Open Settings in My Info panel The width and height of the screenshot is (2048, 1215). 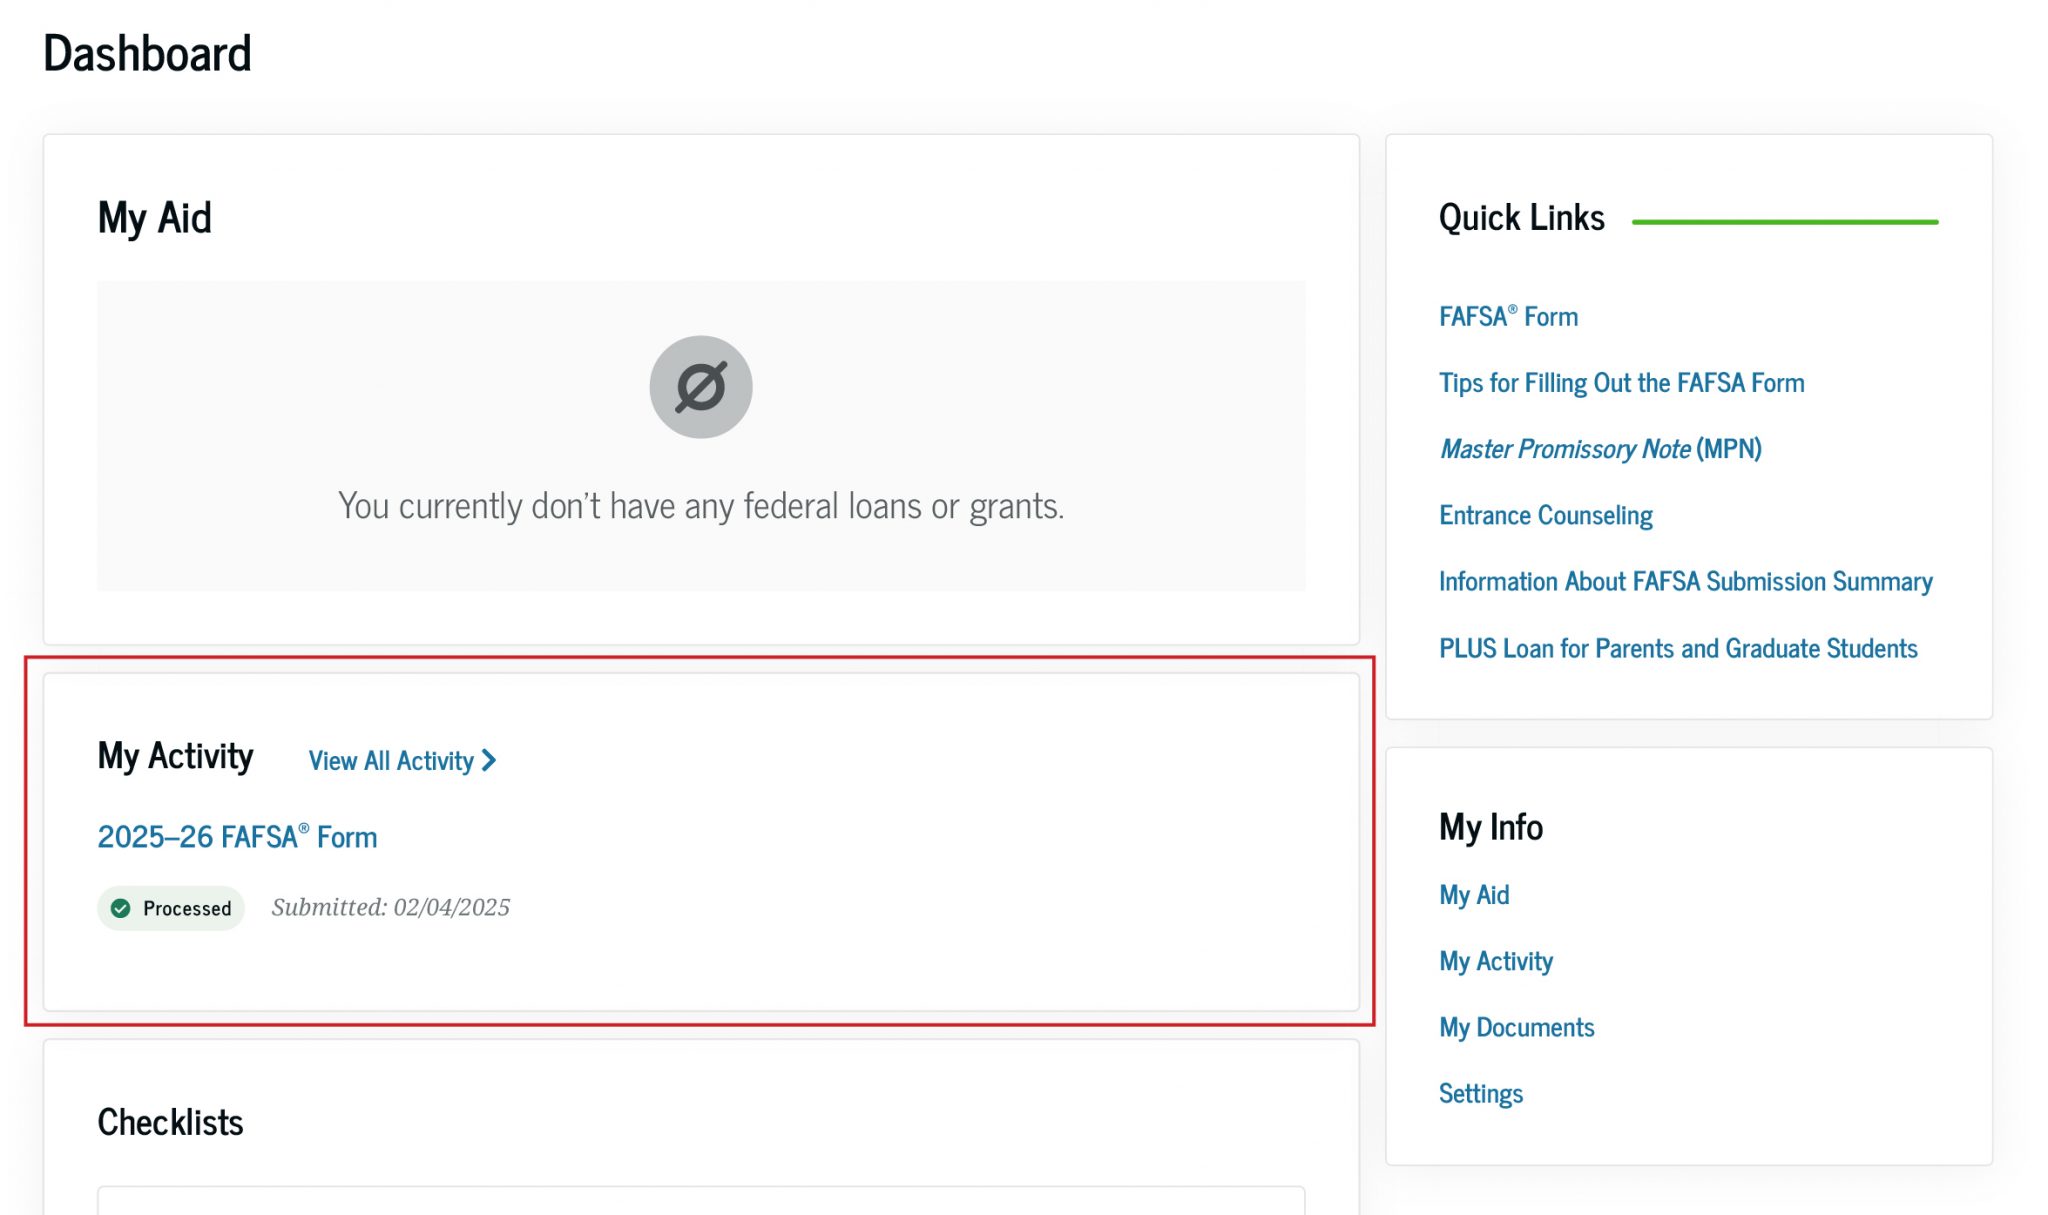click(1481, 1094)
